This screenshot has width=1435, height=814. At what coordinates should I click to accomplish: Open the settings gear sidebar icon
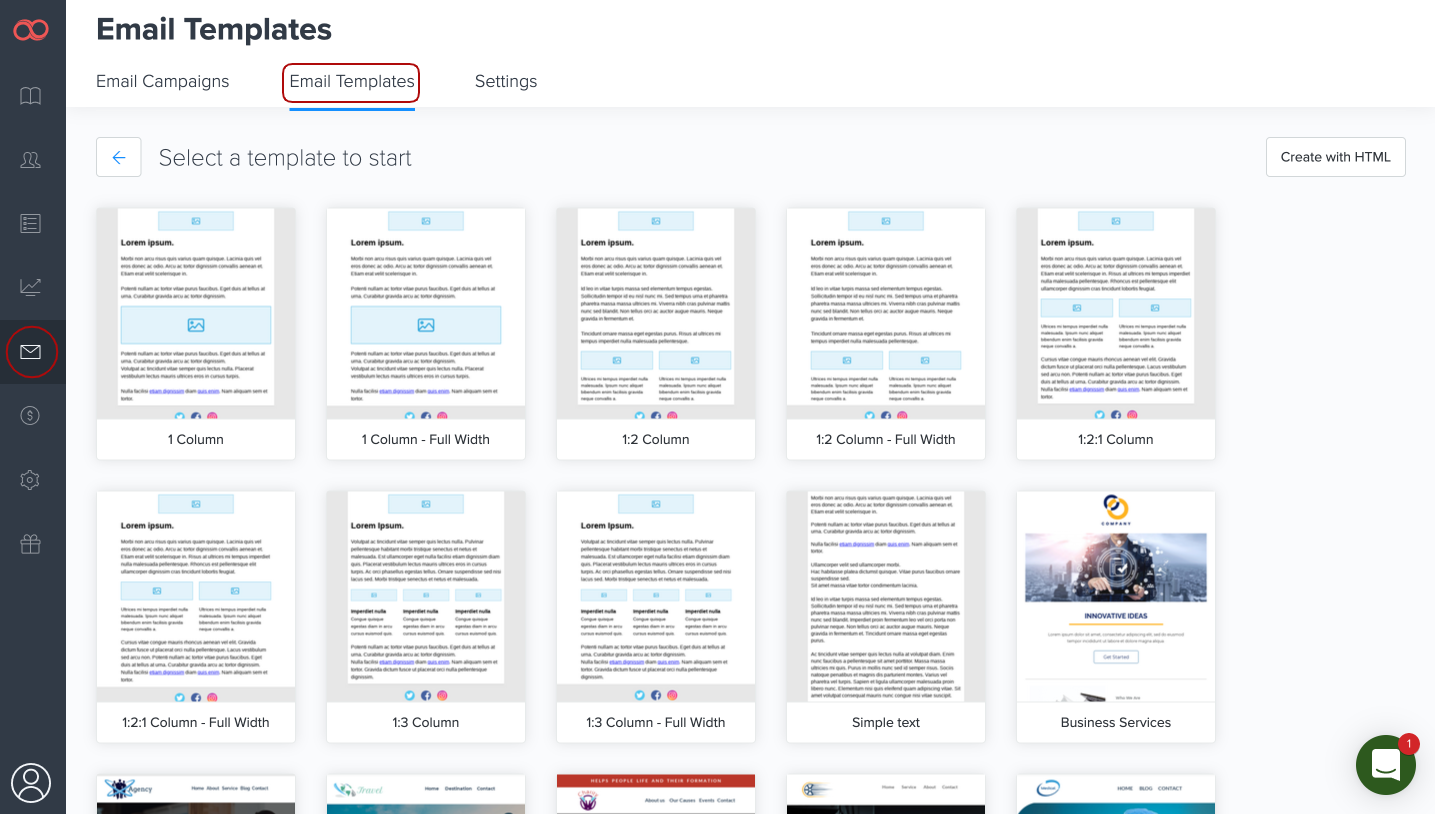pyautogui.click(x=31, y=480)
